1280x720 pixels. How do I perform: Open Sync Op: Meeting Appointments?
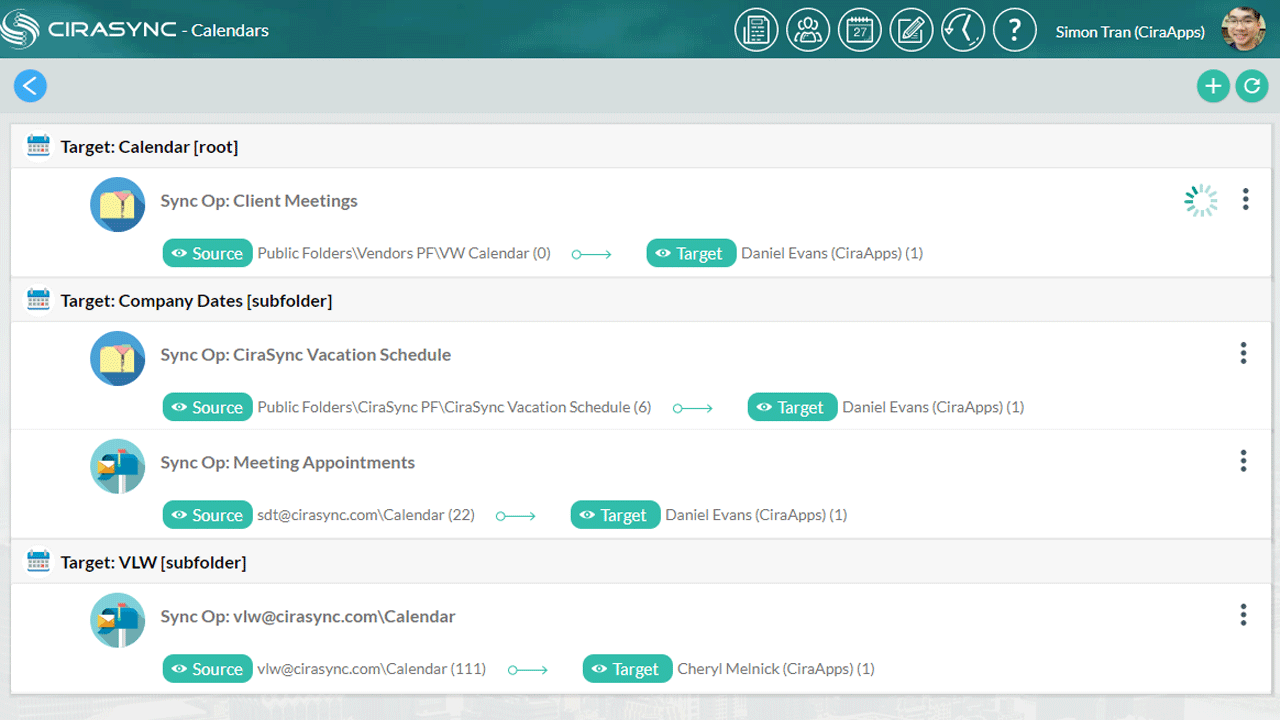pyautogui.click(x=288, y=463)
